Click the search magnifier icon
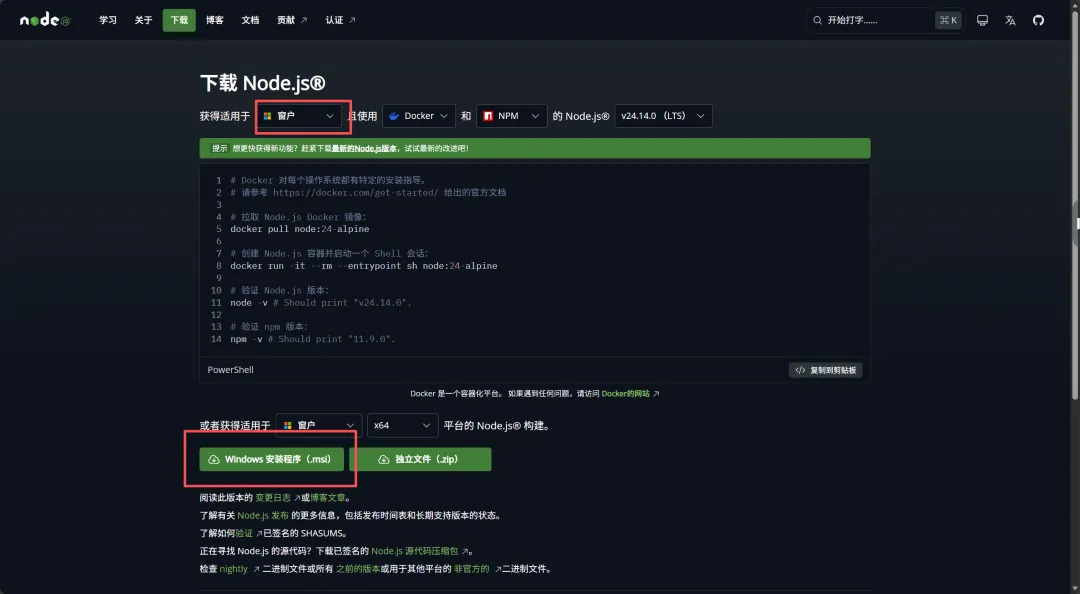Viewport: 1080px width, 594px height. pyautogui.click(x=818, y=20)
